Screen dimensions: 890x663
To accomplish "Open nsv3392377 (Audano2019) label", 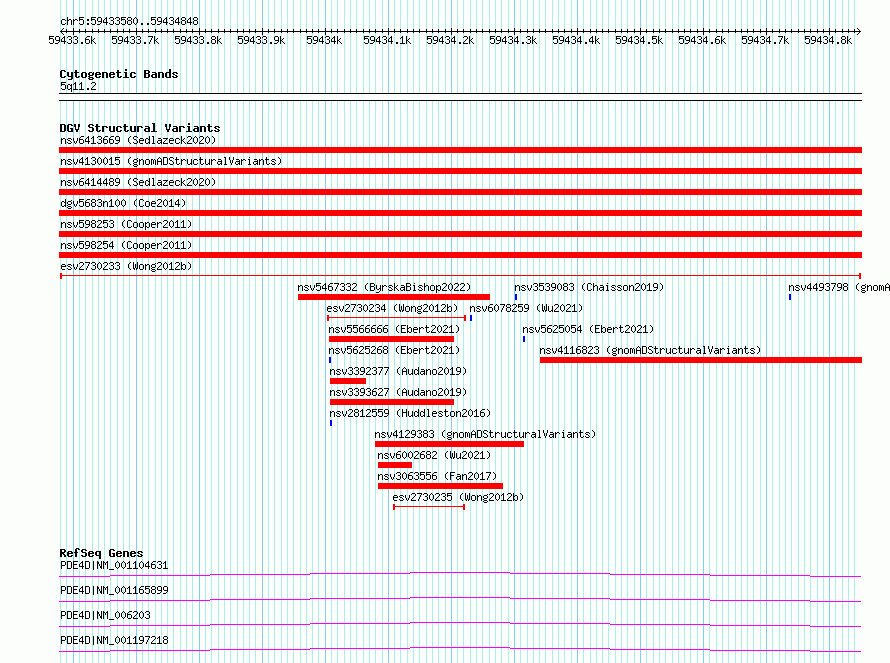I will (398, 371).
